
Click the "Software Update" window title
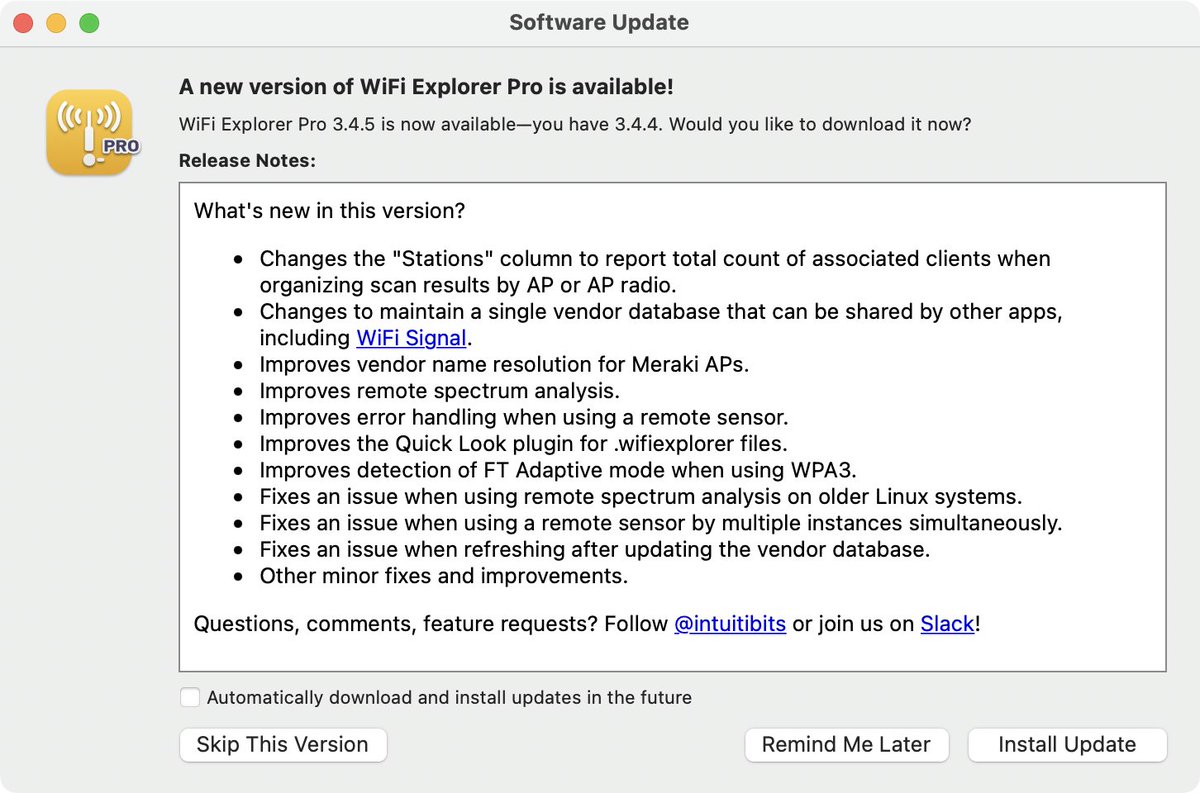coord(599,22)
